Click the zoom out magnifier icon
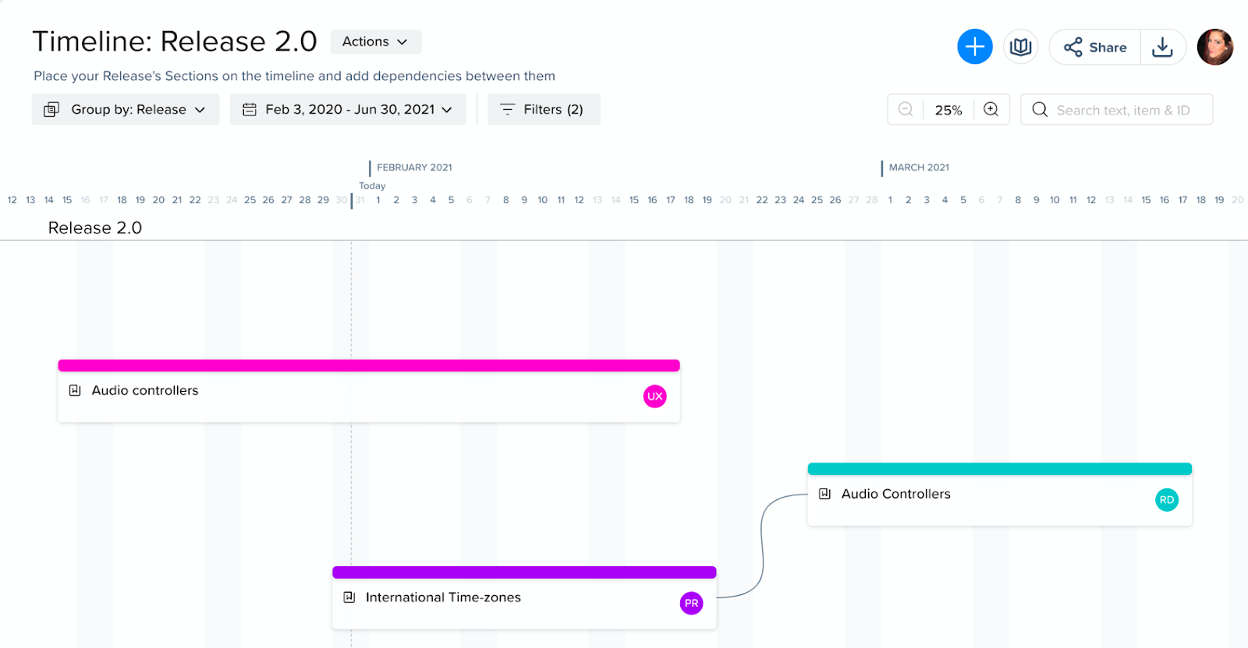 [x=906, y=110]
